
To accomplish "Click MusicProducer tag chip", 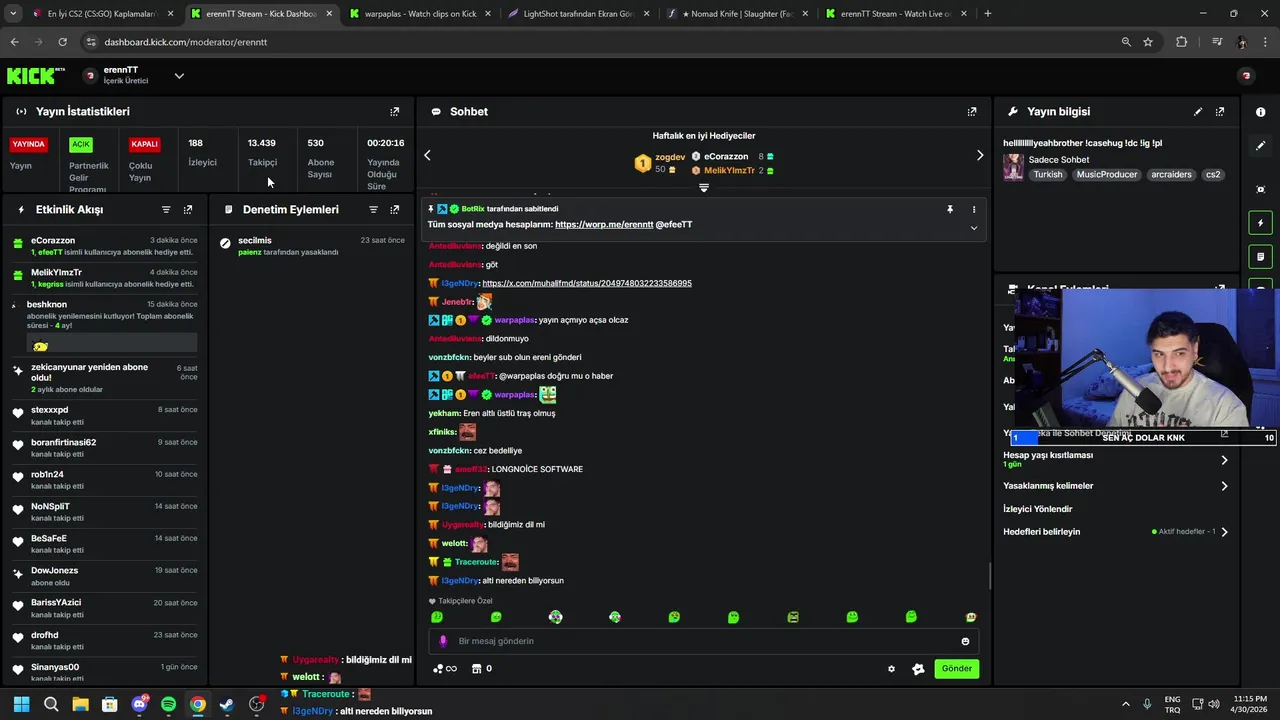I will click(x=1107, y=174).
